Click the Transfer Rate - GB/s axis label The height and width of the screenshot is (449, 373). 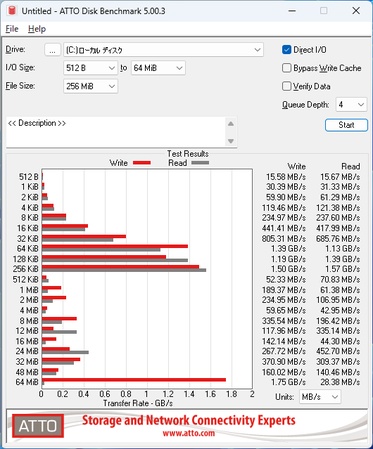tap(138, 403)
